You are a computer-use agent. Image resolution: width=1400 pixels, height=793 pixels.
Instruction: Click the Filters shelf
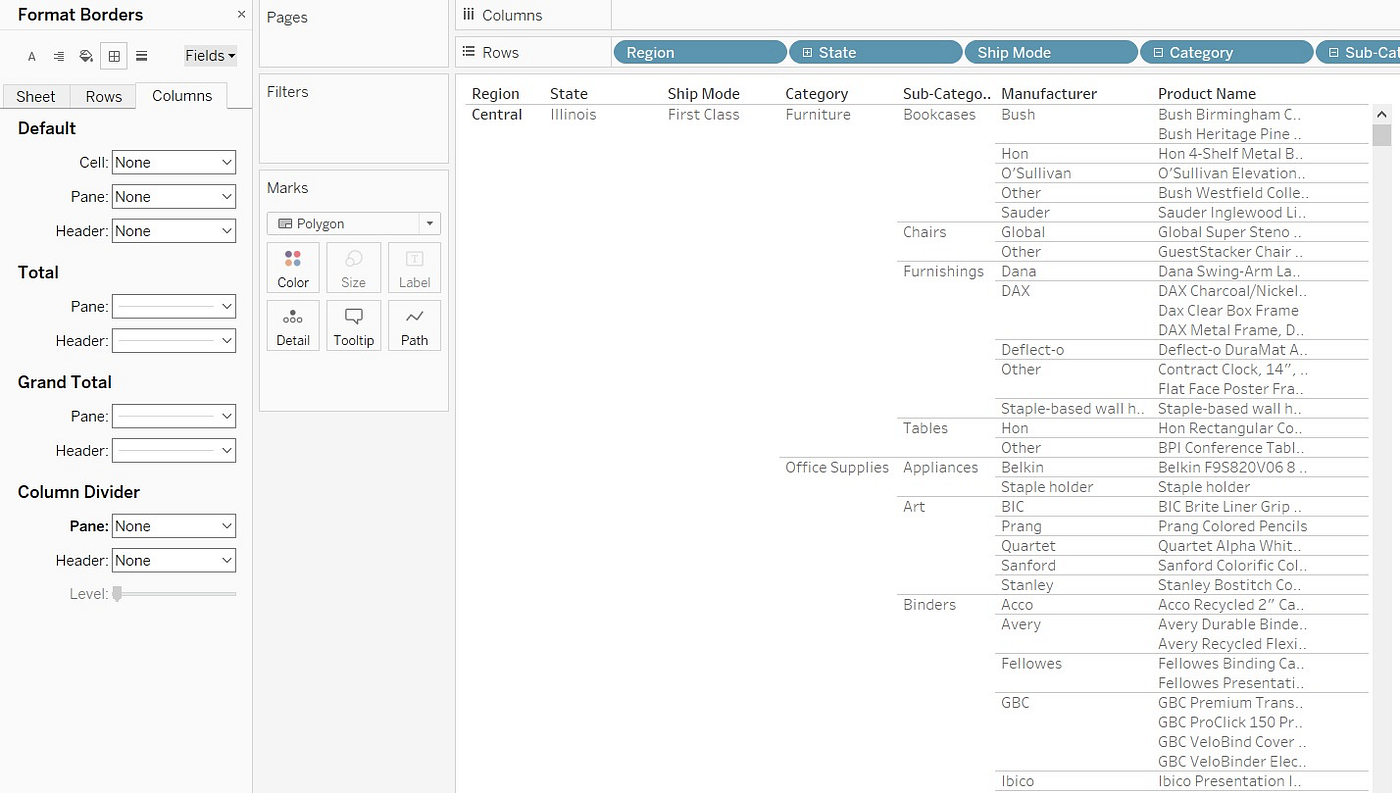click(x=353, y=119)
